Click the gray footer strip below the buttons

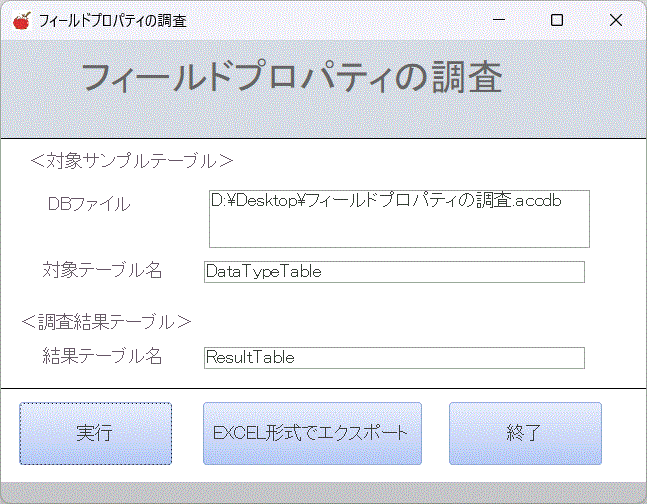pyautogui.click(x=324, y=492)
